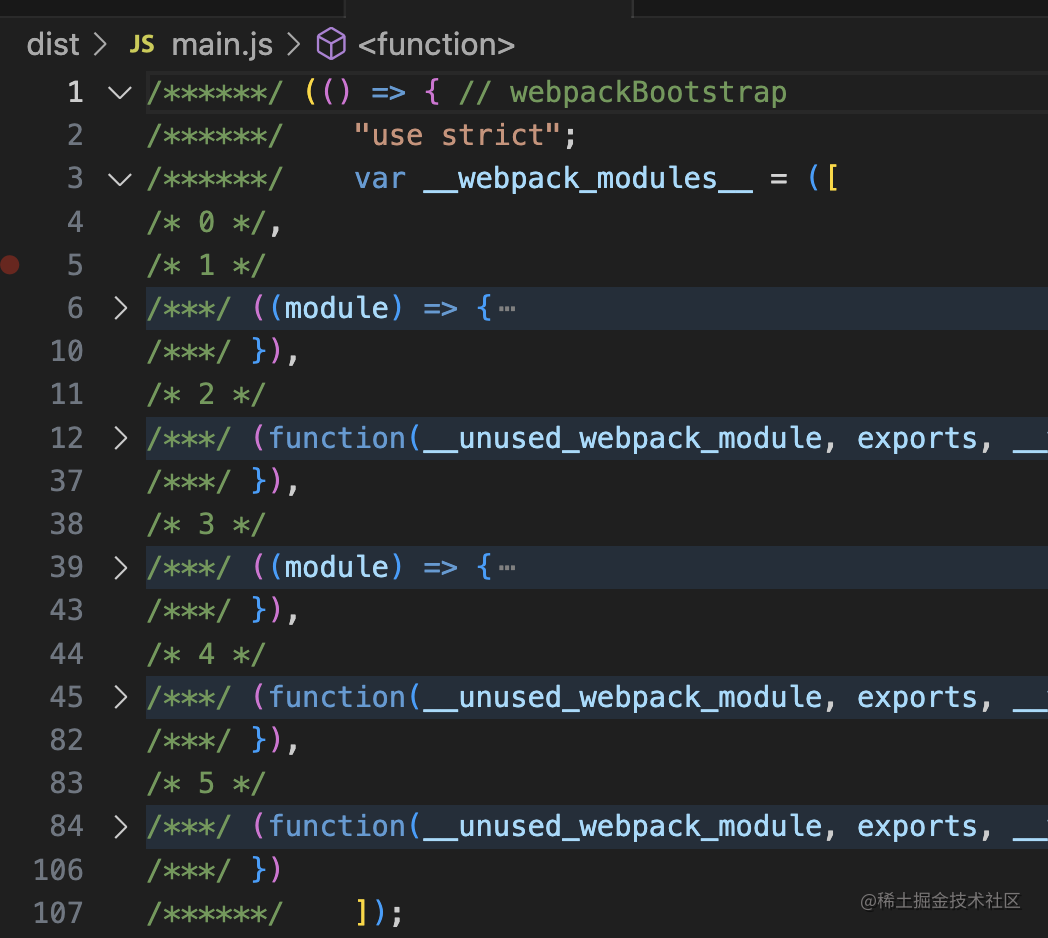Remove the breakpoint on line 5
Viewport: 1048px width, 938px height.
pos(10,265)
